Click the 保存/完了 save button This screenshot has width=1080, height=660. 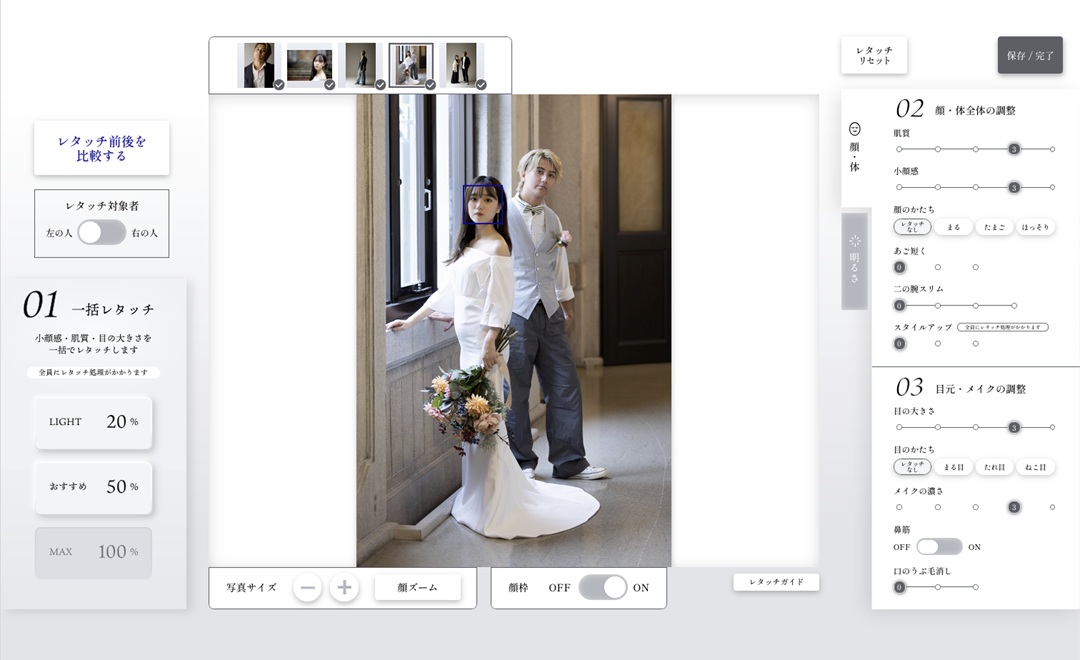(1030, 55)
